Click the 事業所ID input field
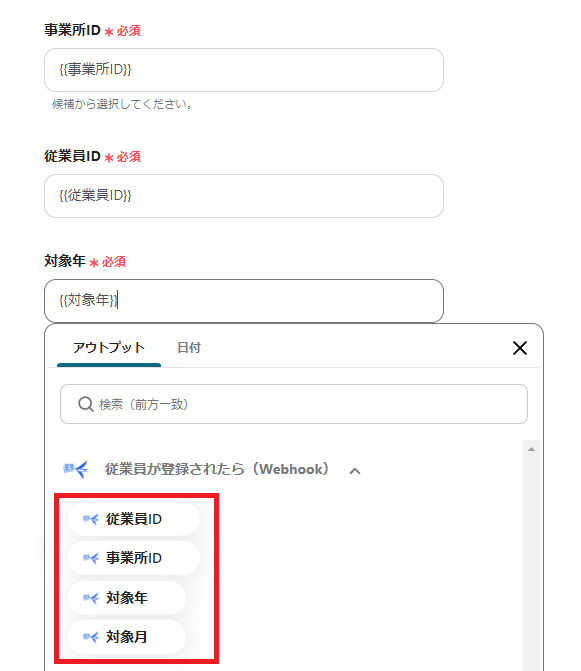Screen dimensions: 581x671 tap(244, 70)
